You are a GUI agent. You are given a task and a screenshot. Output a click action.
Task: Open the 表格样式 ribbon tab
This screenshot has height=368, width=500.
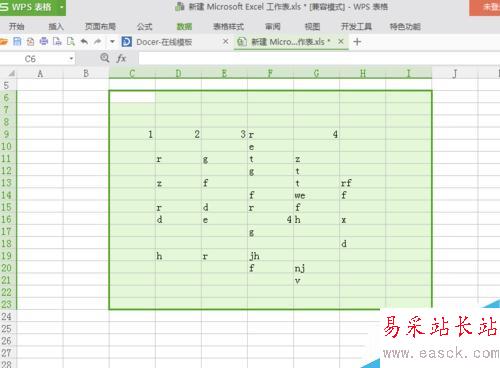coord(229,26)
